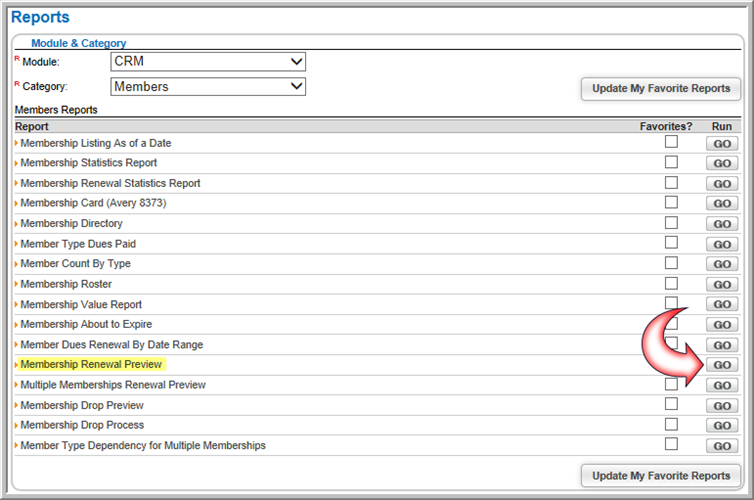754x500 pixels.
Task: Check favorite for Membership Renewal Statistics Report
Action: 671,183
